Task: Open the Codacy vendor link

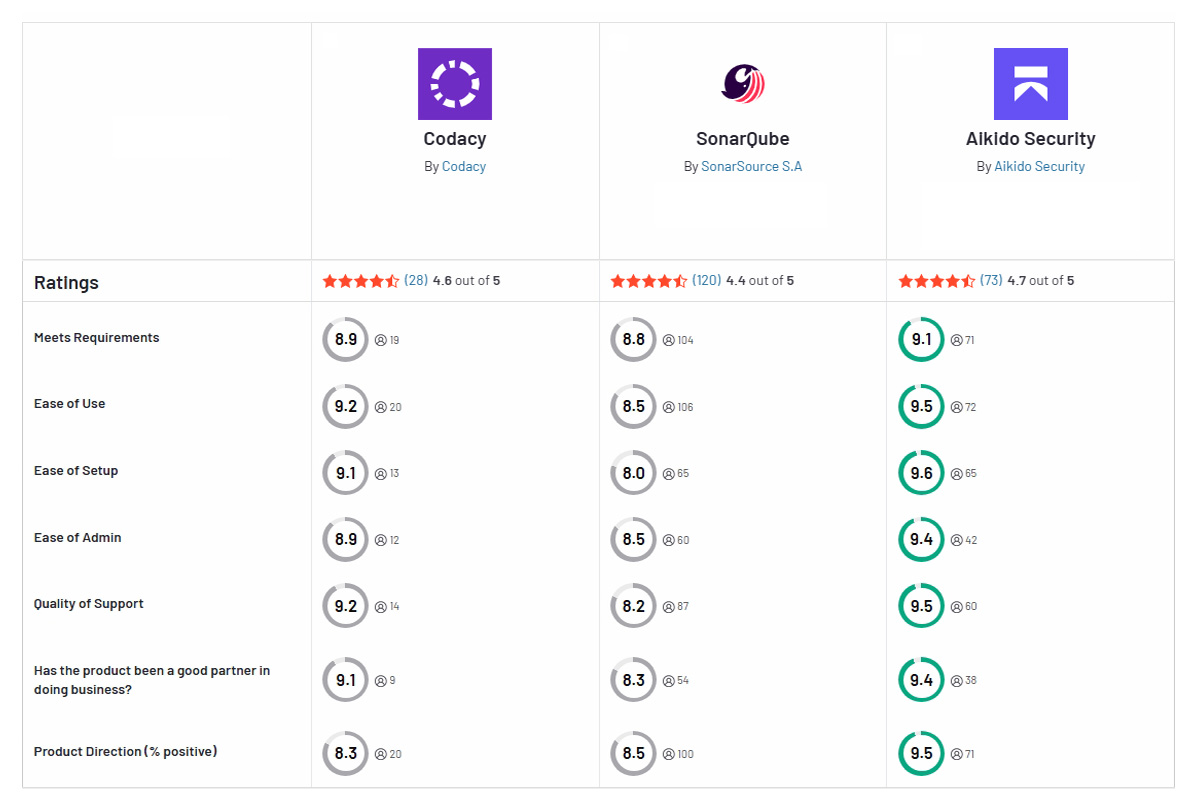Action: [x=464, y=167]
